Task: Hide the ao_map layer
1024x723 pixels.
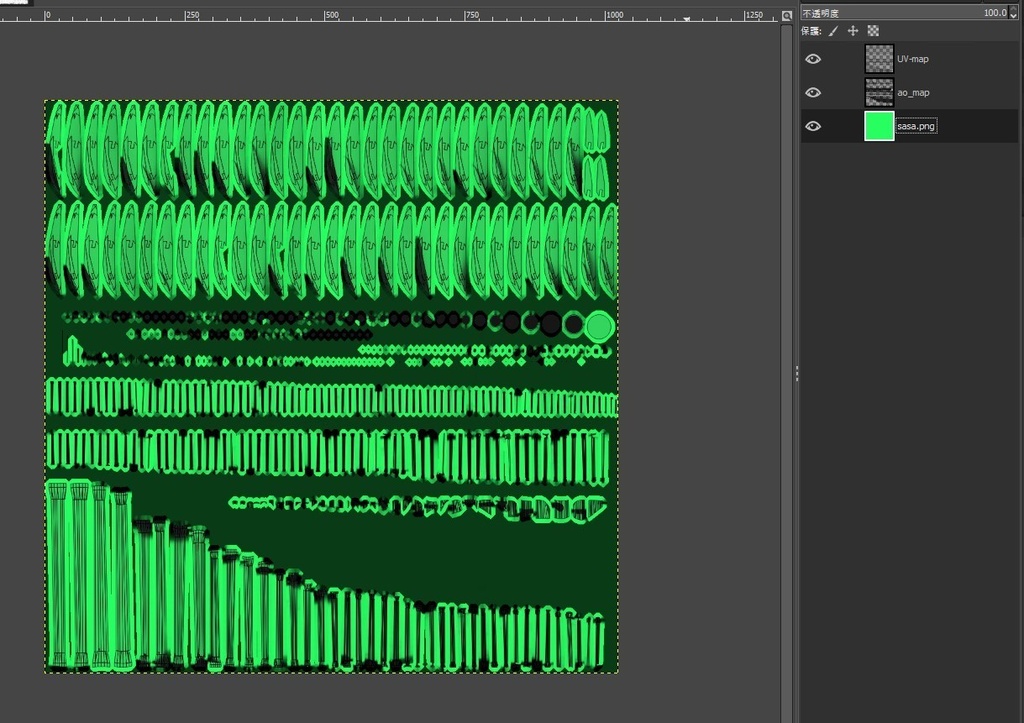Action: (813, 92)
